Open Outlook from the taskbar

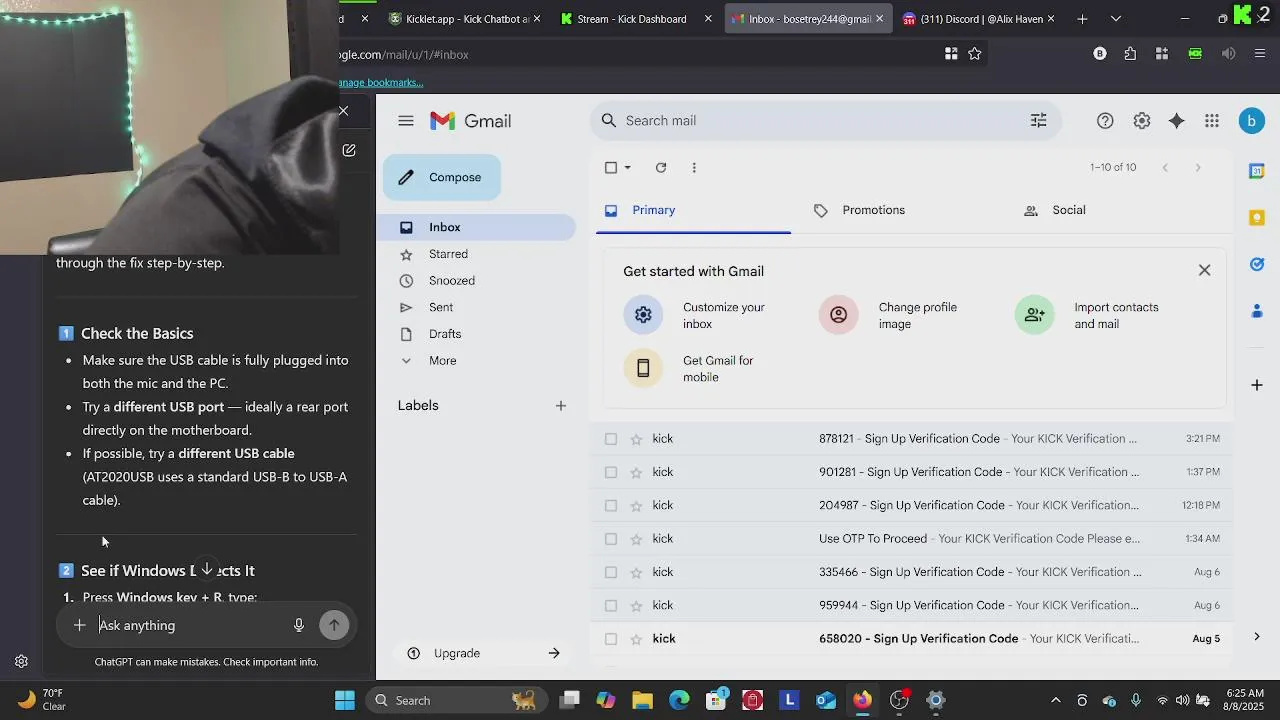(826, 700)
